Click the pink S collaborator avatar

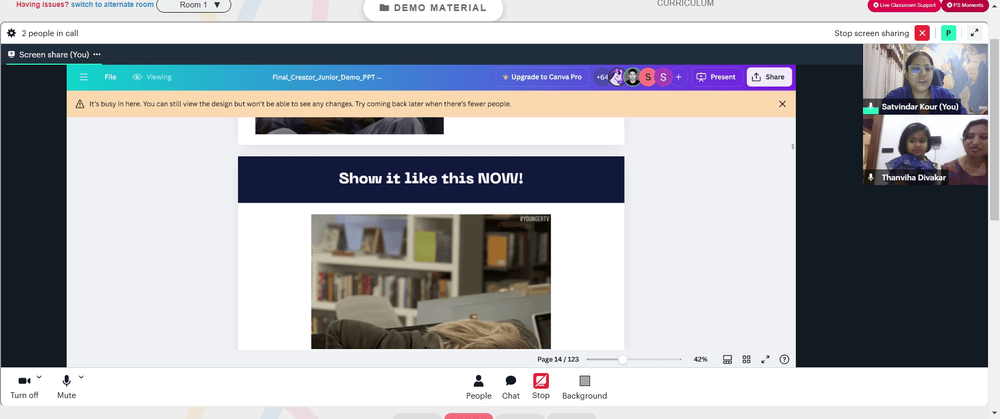647,77
